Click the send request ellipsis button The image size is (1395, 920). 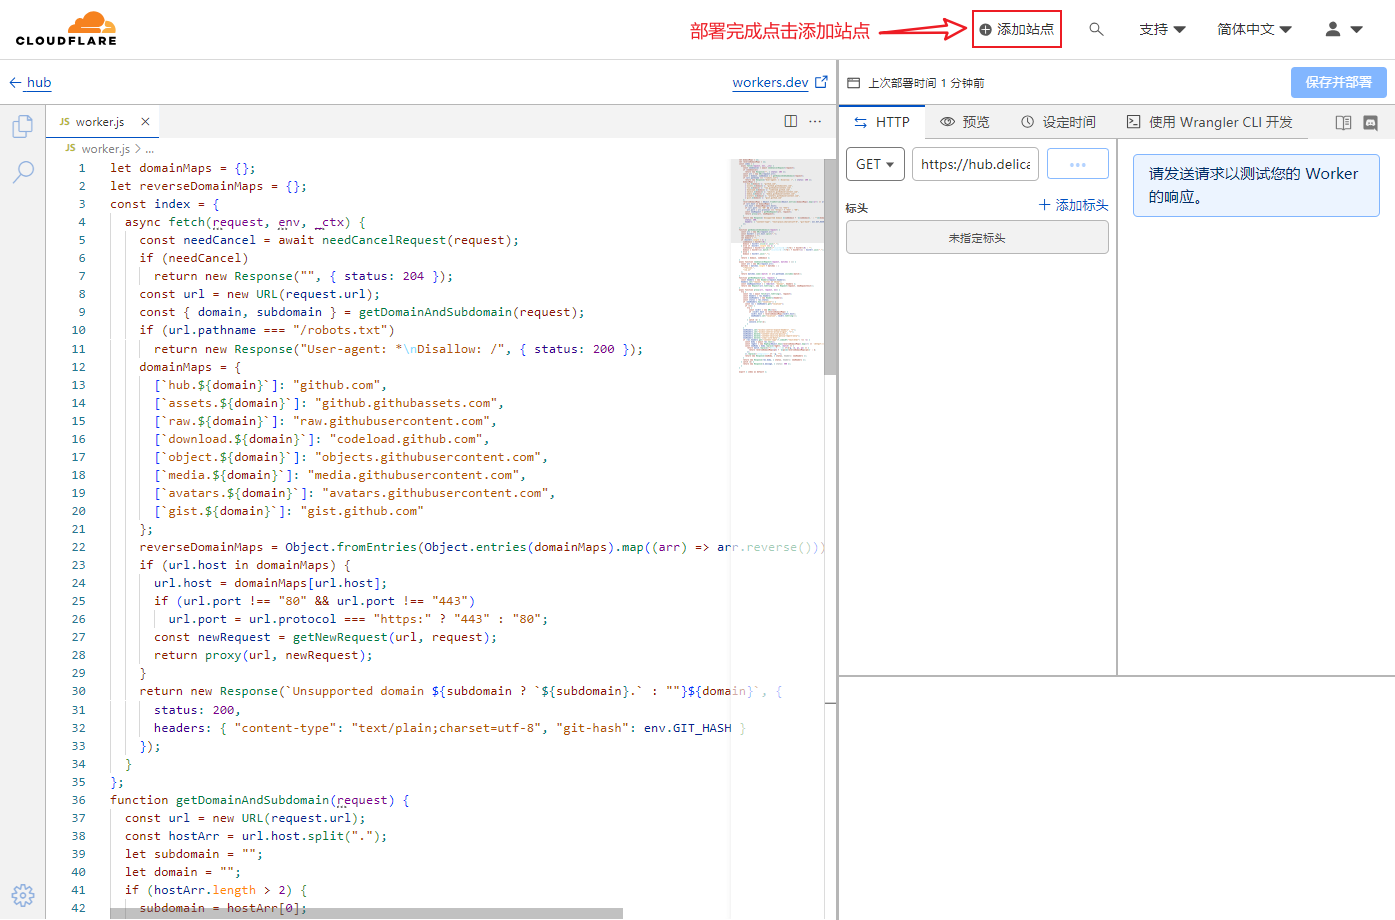(1078, 164)
